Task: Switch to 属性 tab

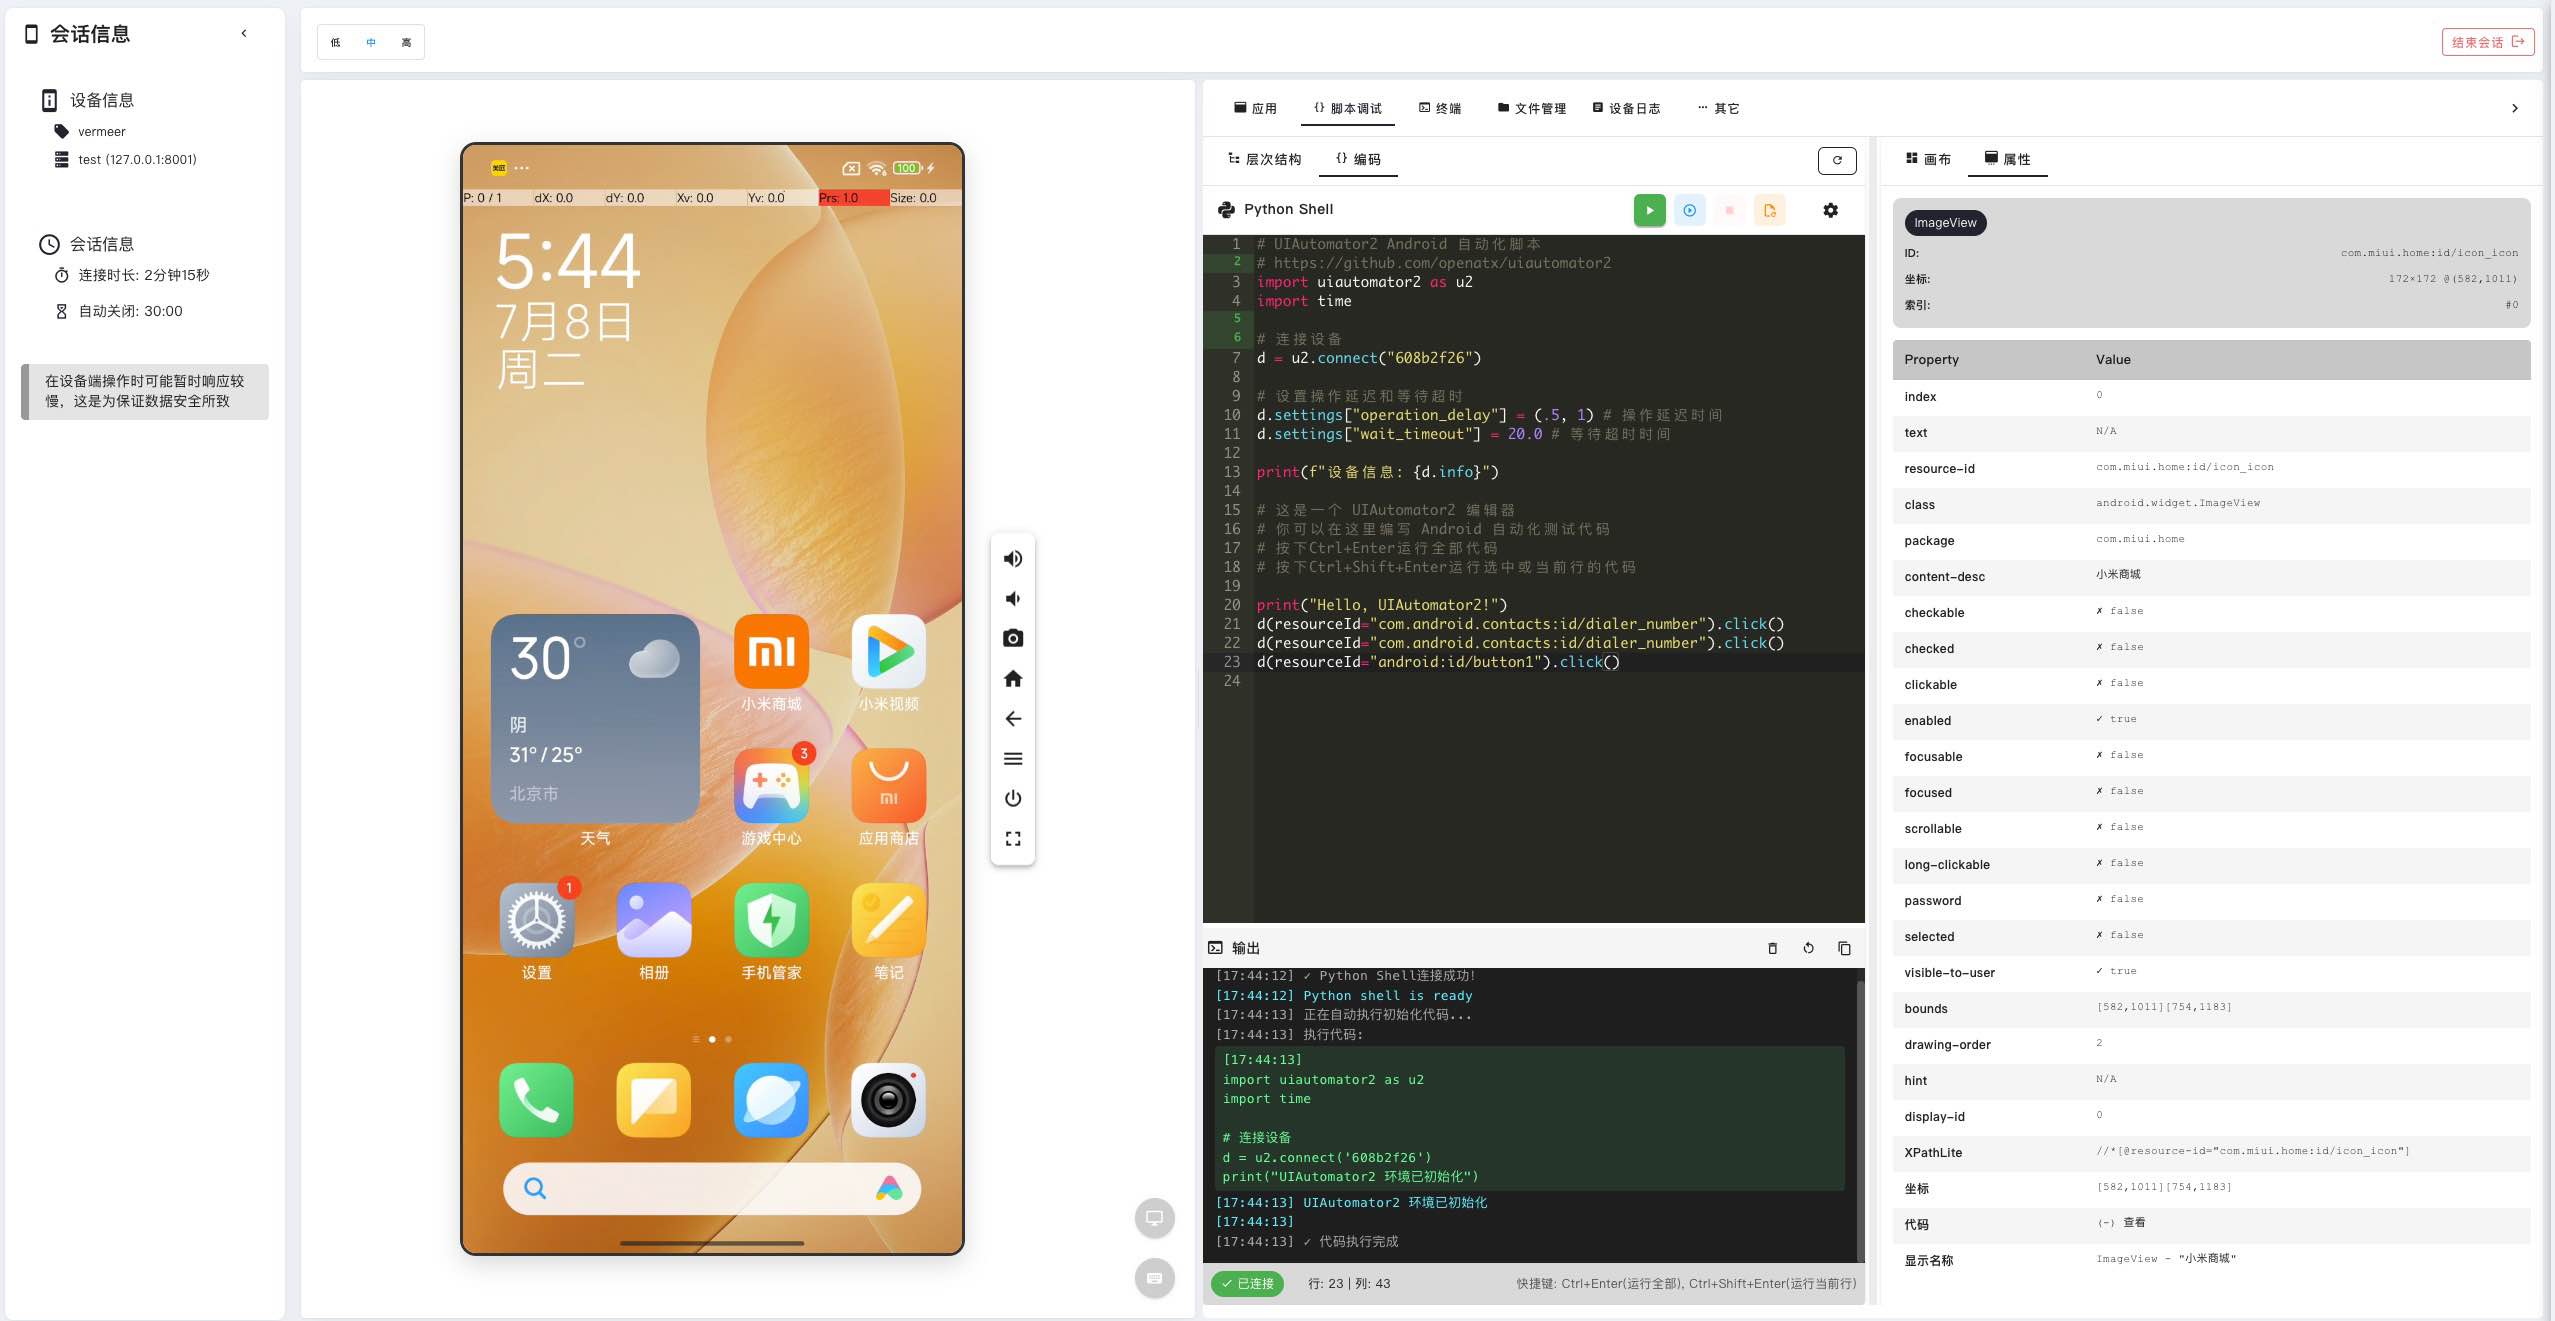Action: tap(2008, 159)
